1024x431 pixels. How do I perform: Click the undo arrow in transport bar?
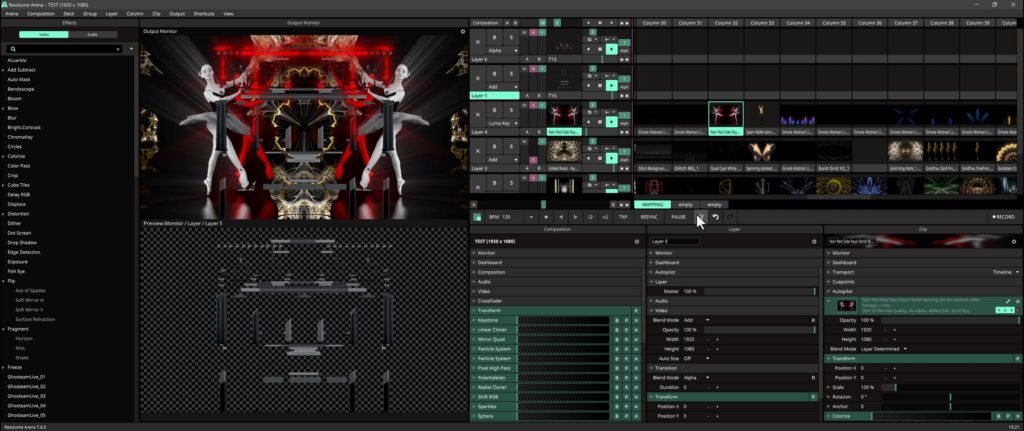tap(716, 217)
